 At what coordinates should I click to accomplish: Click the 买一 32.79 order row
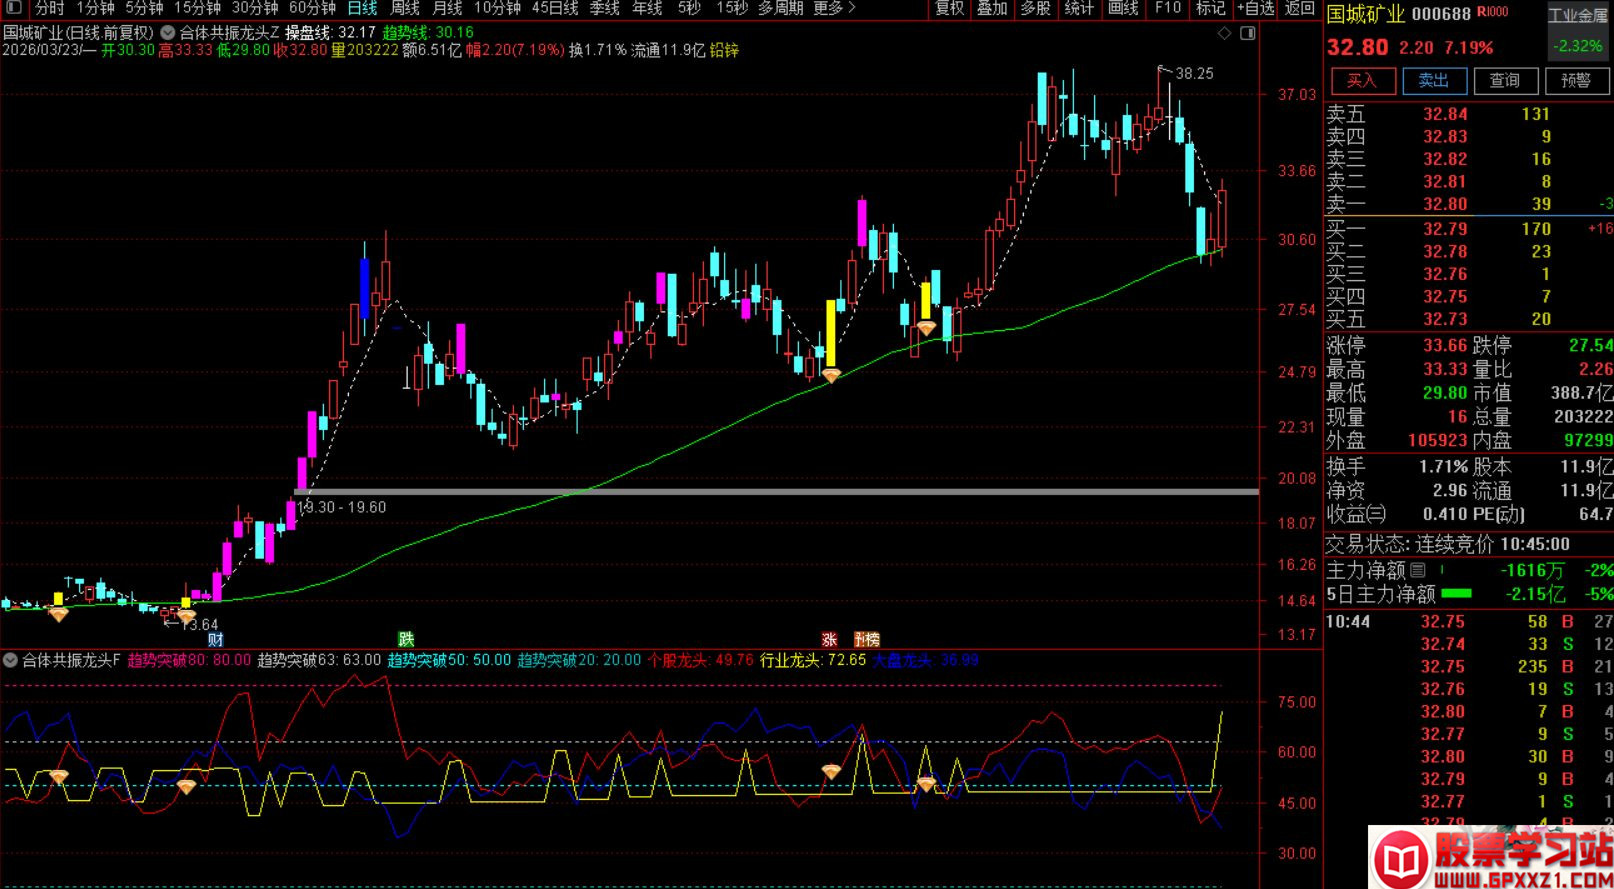tap(1469, 229)
